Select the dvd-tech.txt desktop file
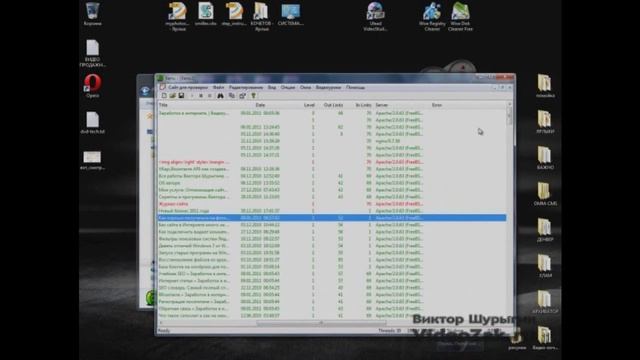This screenshot has height=360, width=640. click(x=93, y=122)
